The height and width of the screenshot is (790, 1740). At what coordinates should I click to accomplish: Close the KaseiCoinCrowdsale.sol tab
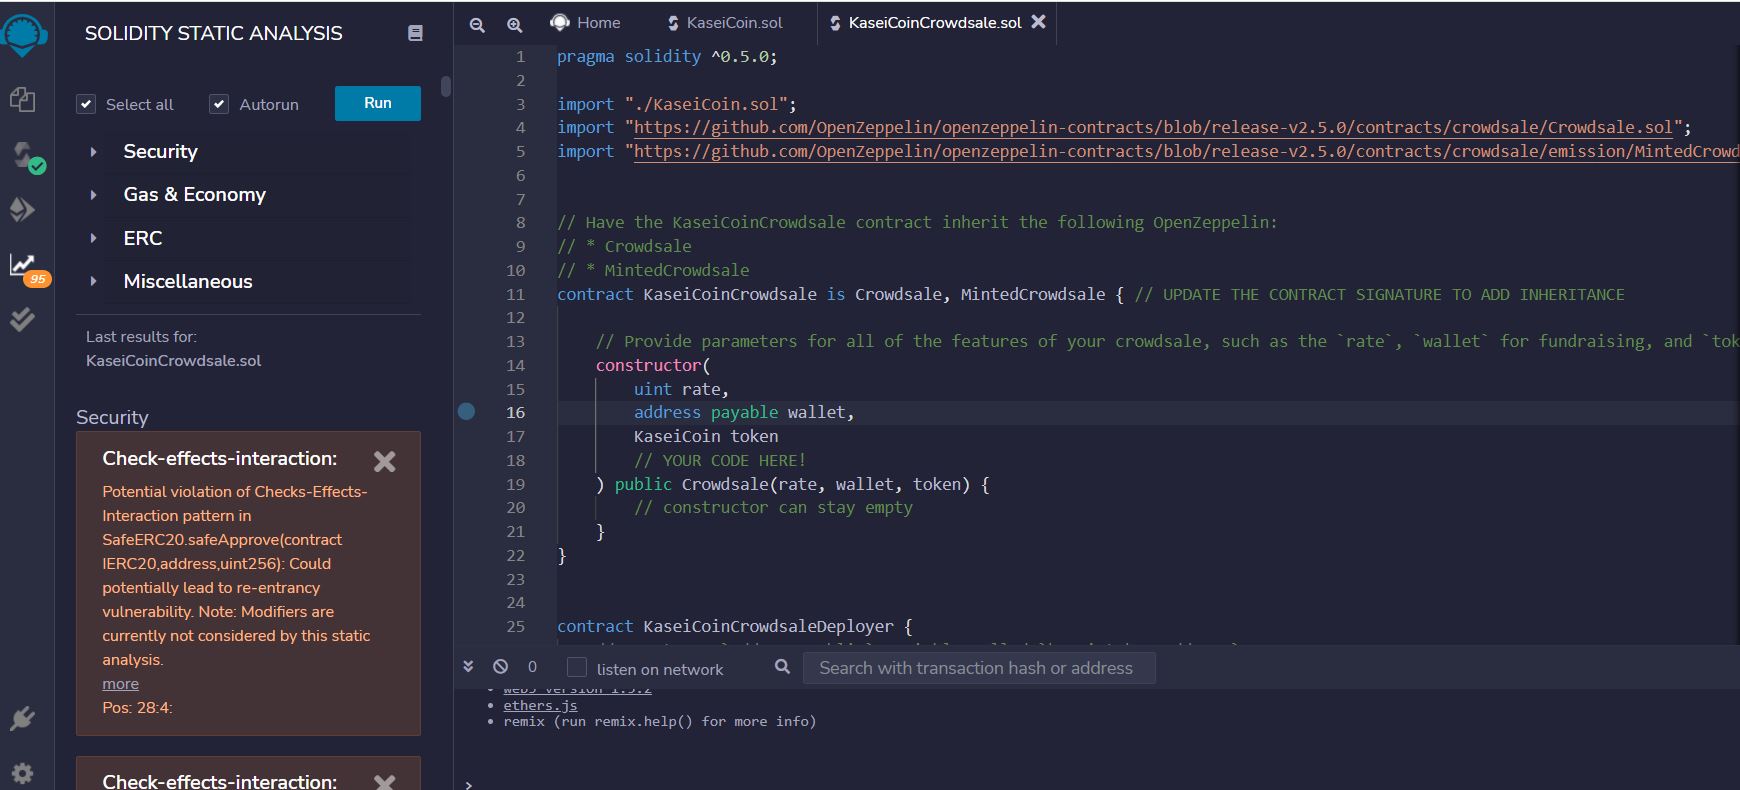click(1038, 21)
